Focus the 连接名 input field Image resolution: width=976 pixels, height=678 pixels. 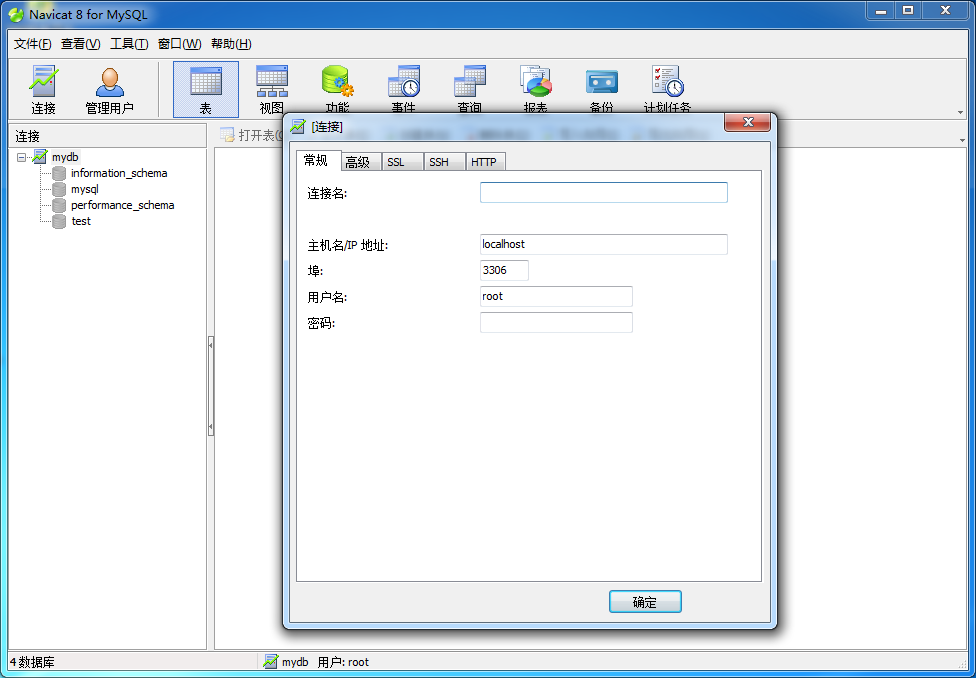[x=603, y=192]
